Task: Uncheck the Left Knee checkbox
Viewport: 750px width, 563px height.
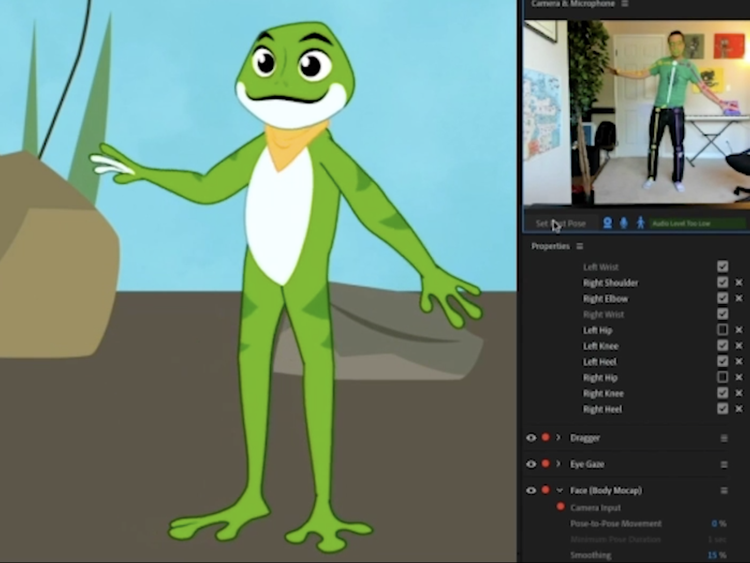Action: click(x=723, y=345)
